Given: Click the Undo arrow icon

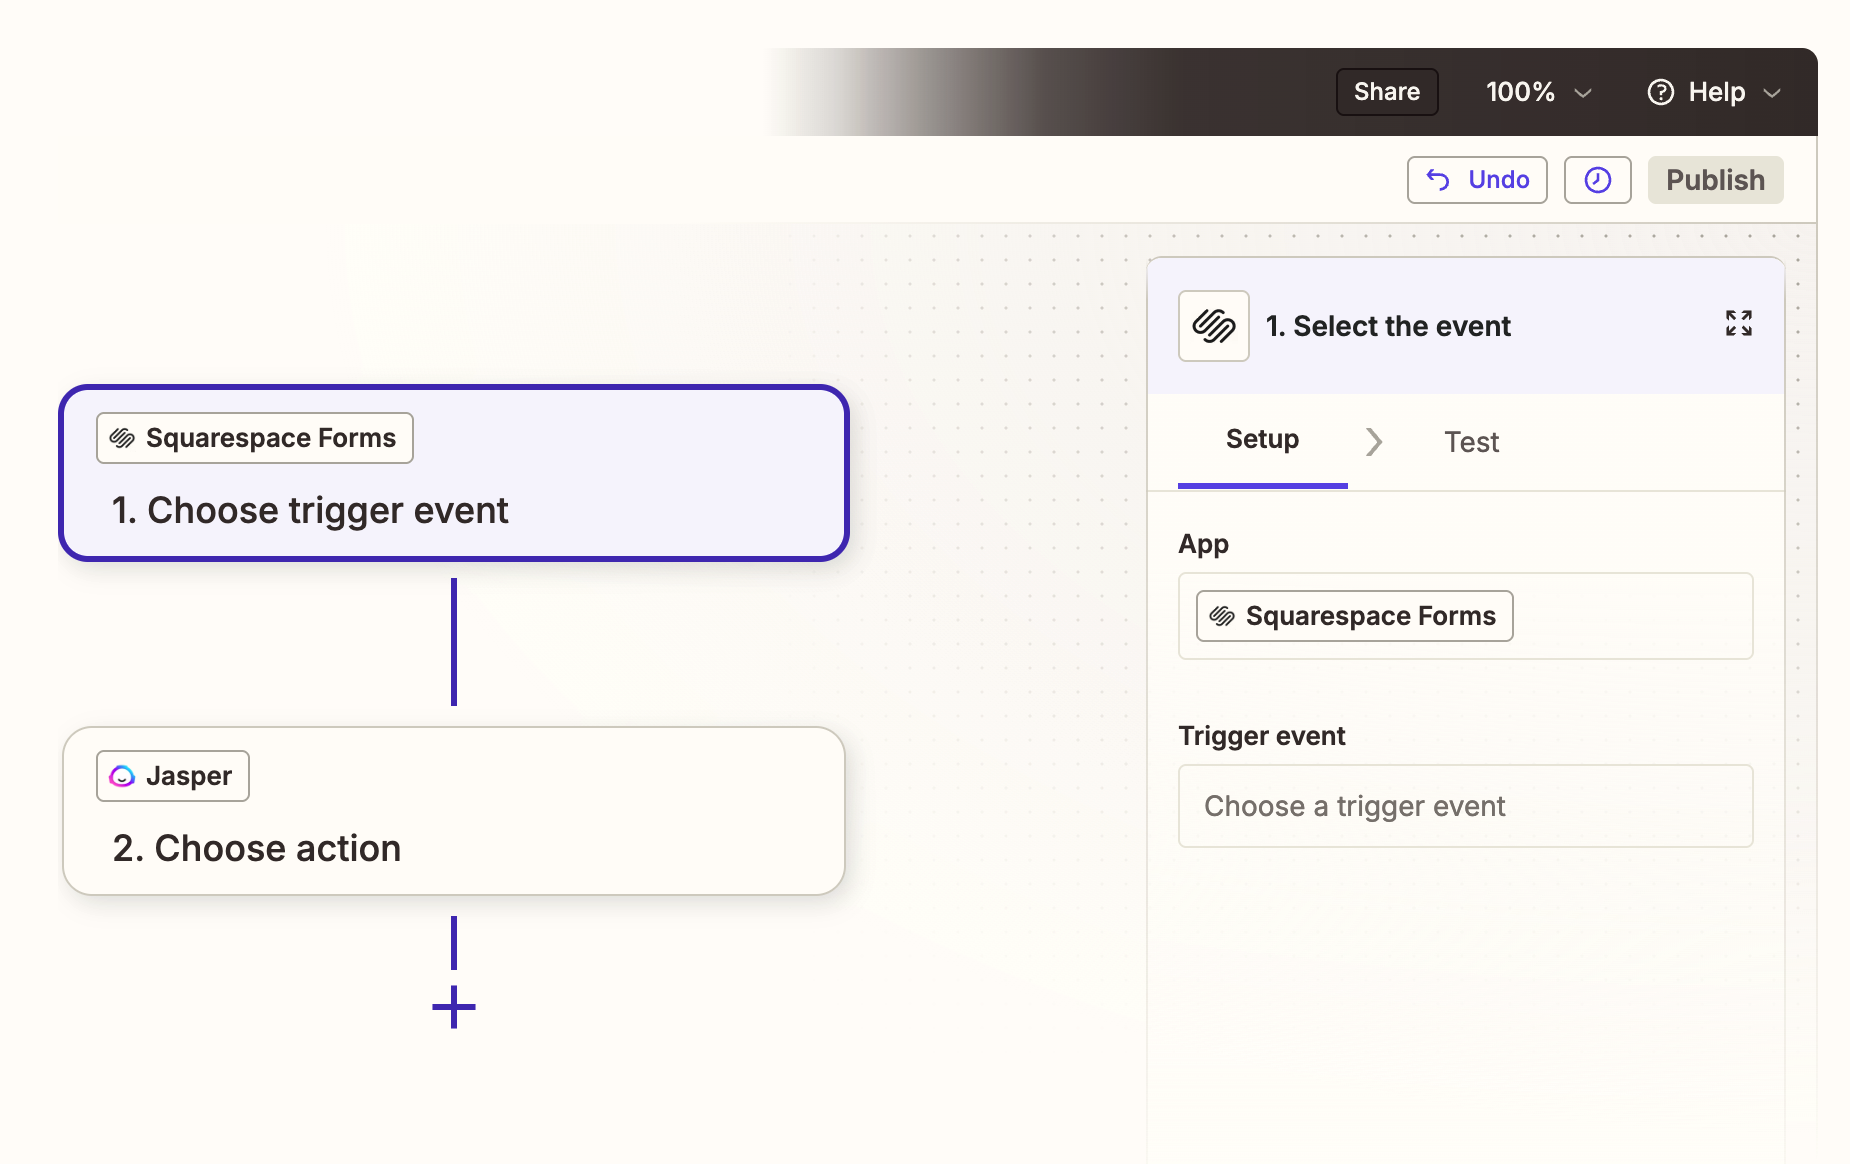Looking at the screenshot, I should 1438,180.
